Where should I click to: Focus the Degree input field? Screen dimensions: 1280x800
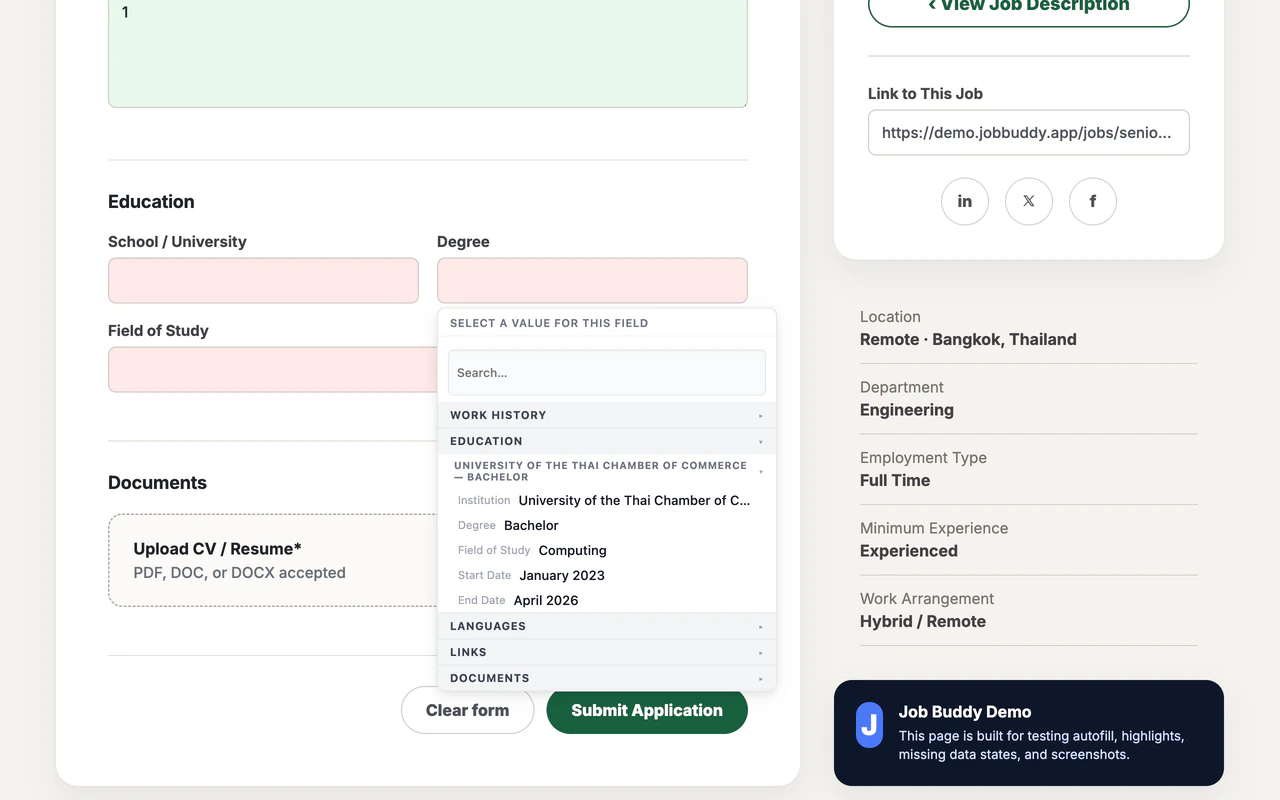point(592,280)
